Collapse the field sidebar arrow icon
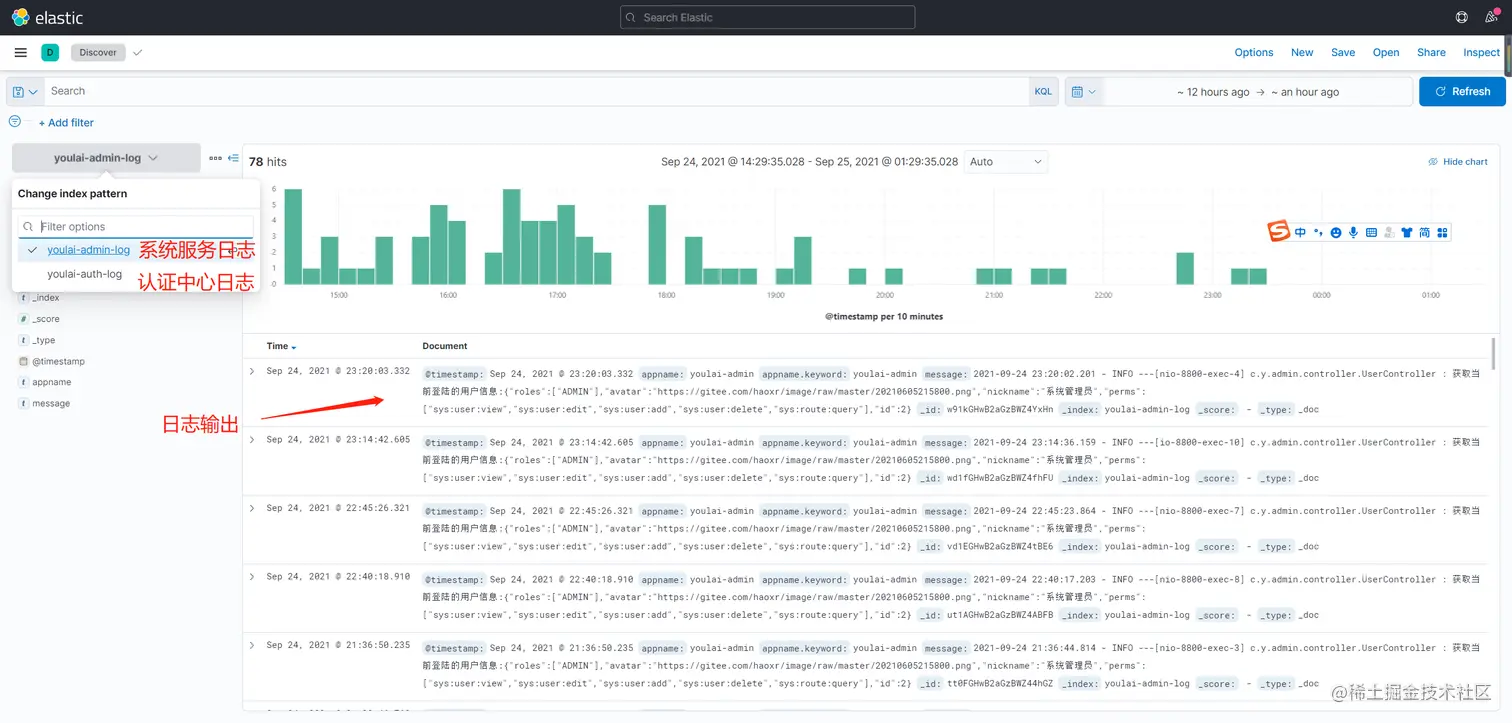Image resolution: width=1512 pixels, height=723 pixels. point(234,158)
